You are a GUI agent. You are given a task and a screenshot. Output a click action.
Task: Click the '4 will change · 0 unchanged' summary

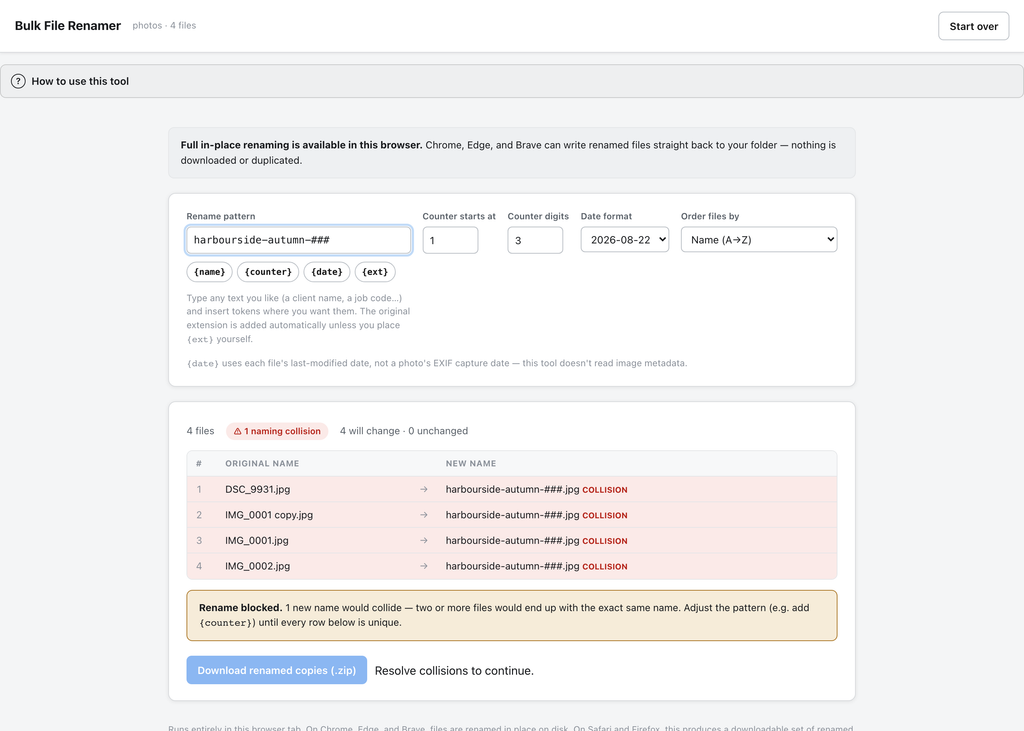[404, 431]
